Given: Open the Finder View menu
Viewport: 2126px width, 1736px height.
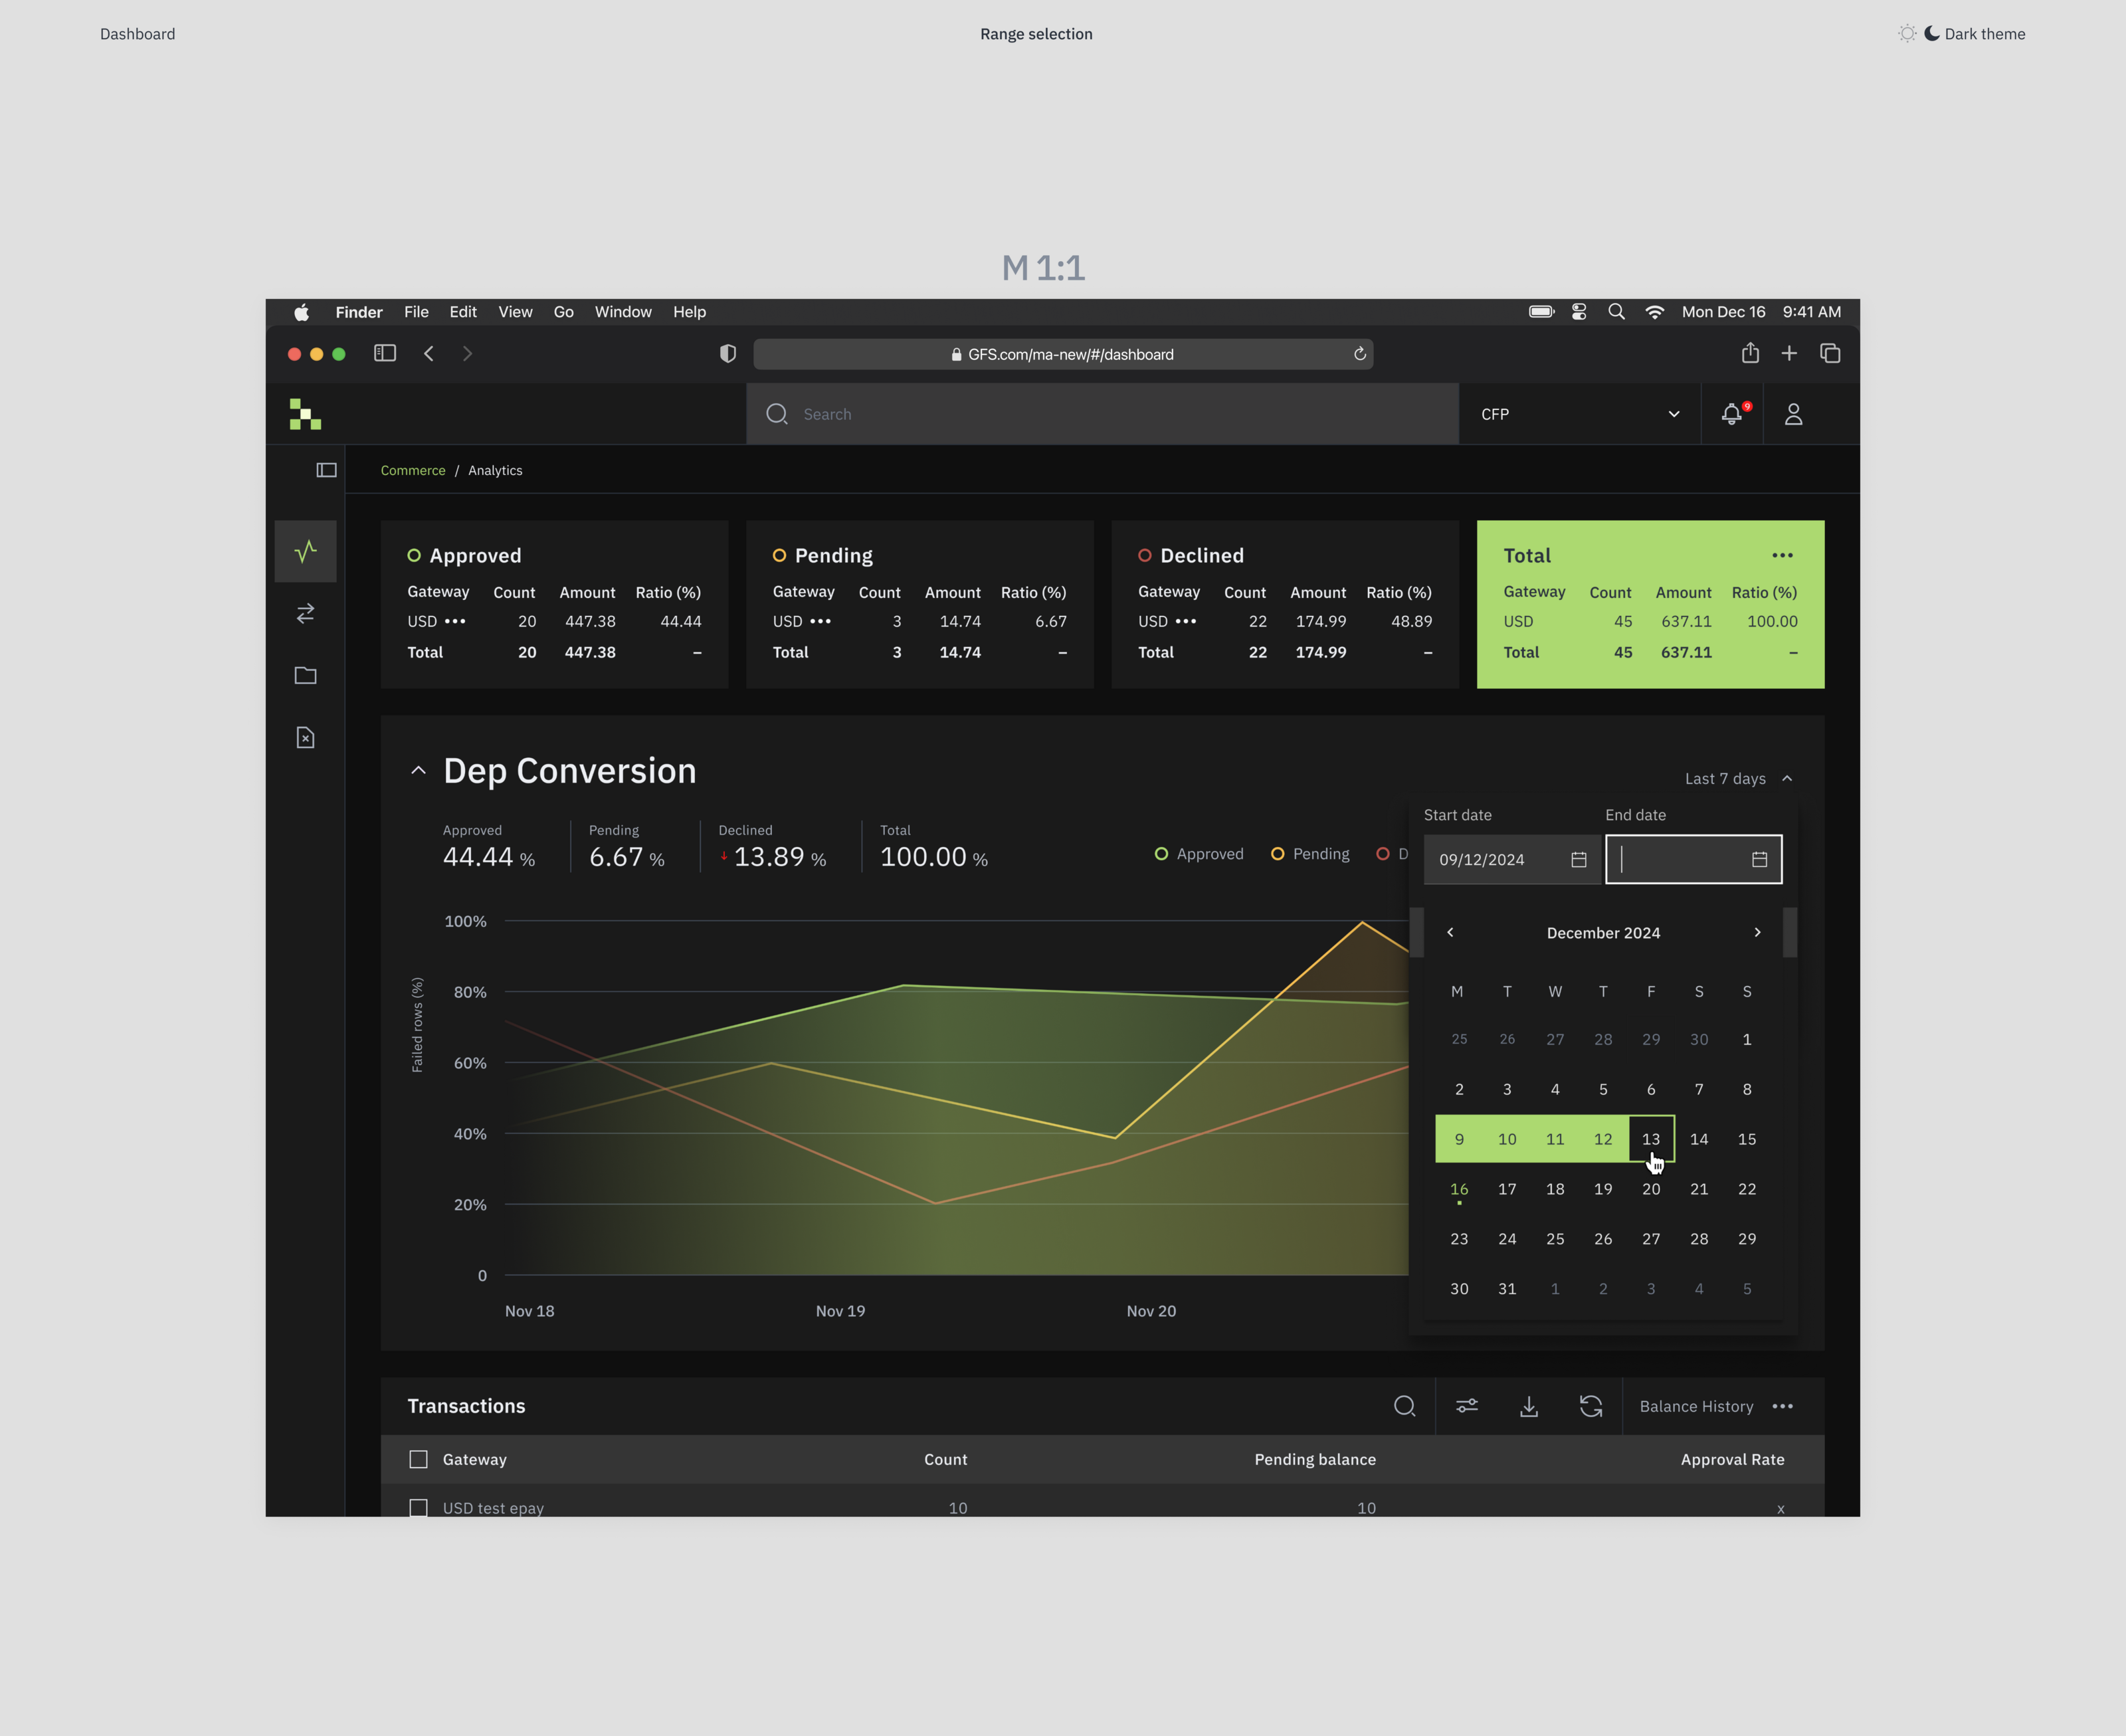Looking at the screenshot, I should (515, 312).
